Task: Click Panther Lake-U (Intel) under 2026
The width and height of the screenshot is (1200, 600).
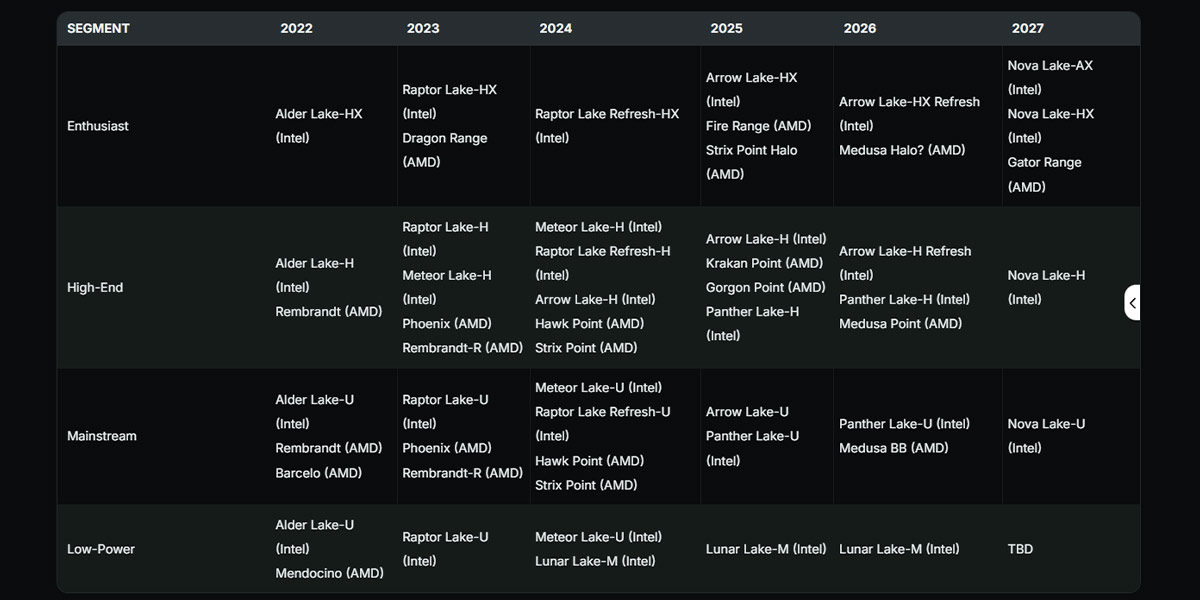Action: [x=905, y=424]
